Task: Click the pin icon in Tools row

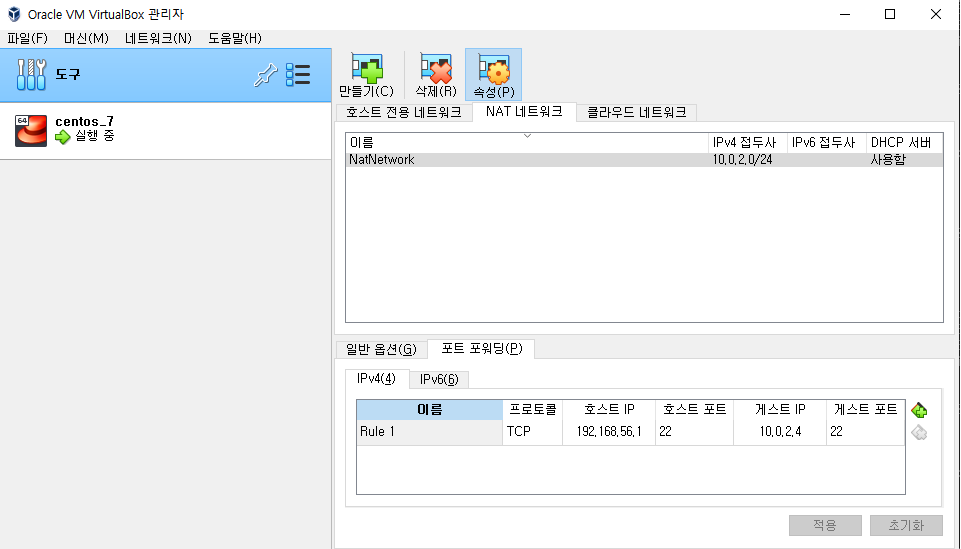Action: pyautogui.click(x=265, y=75)
